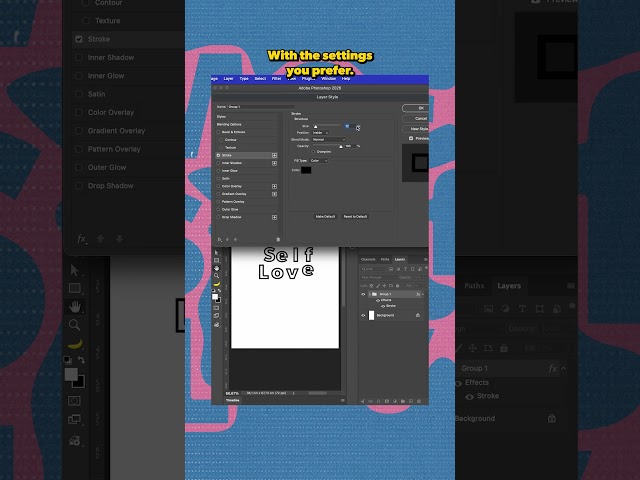Enable the Inner Glow checkbox
The image size is (640, 480).
(x=218, y=171)
